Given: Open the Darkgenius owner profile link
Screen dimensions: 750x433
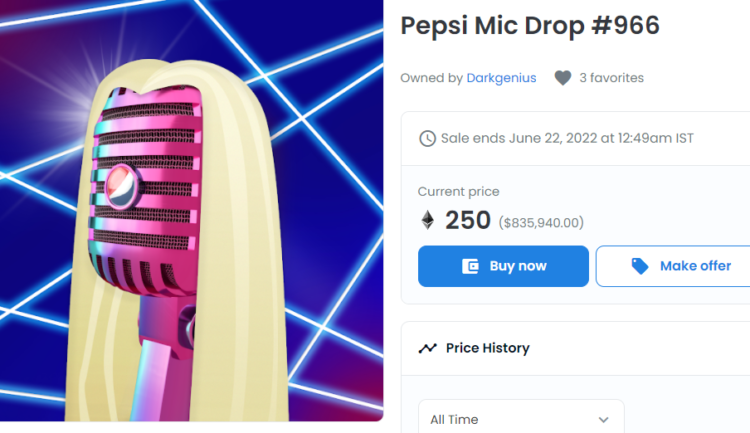Looking at the screenshot, I should [501, 78].
